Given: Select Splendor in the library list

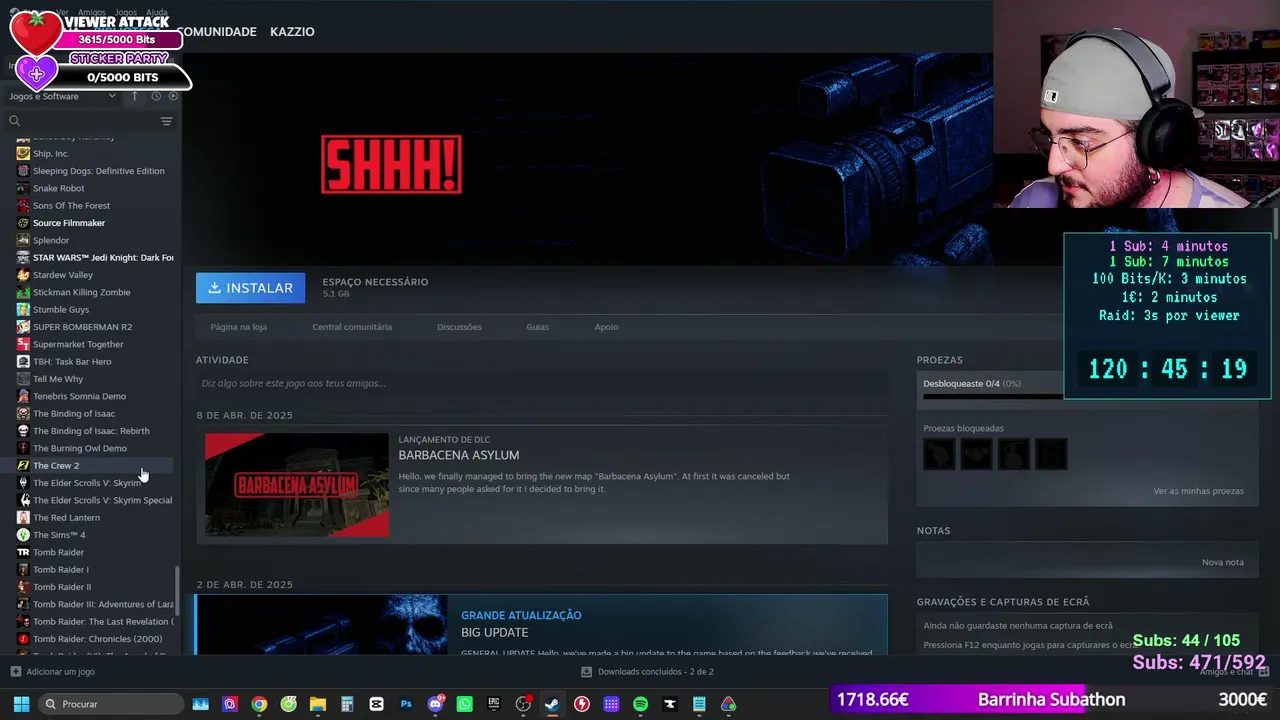Looking at the screenshot, I should (x=51, y=240).
